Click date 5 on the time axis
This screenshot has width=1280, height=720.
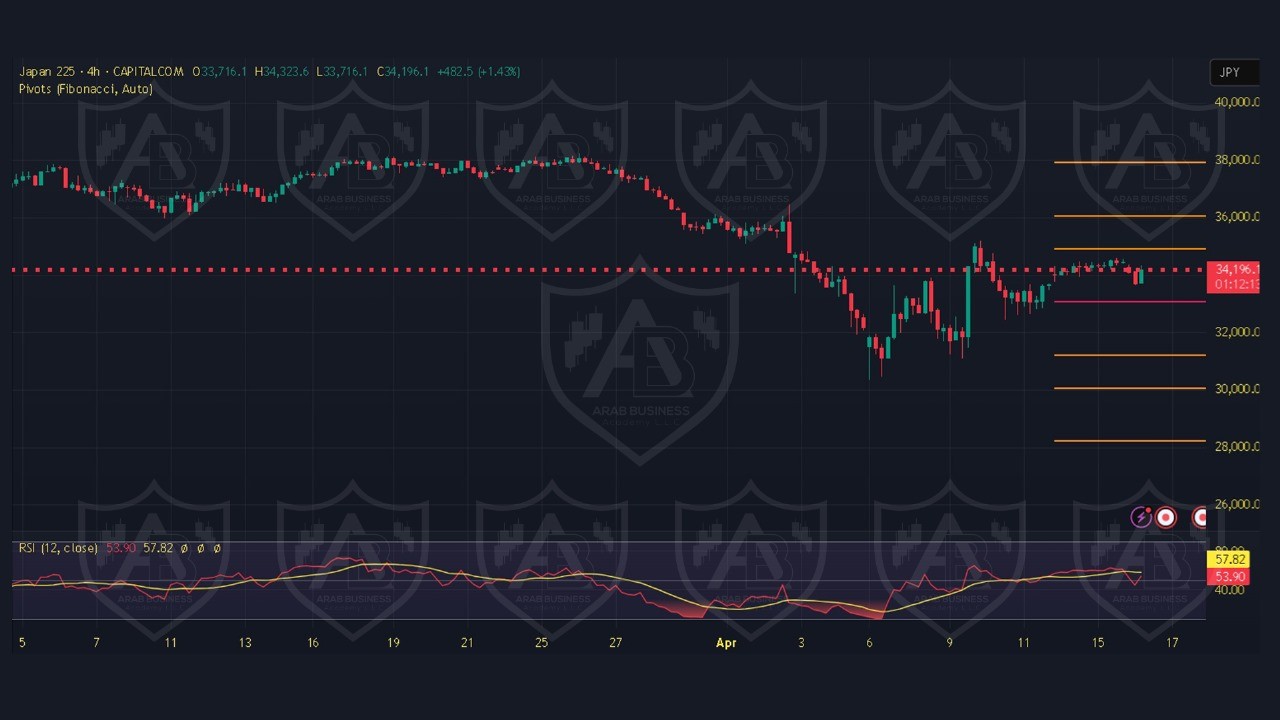(22, 643)
